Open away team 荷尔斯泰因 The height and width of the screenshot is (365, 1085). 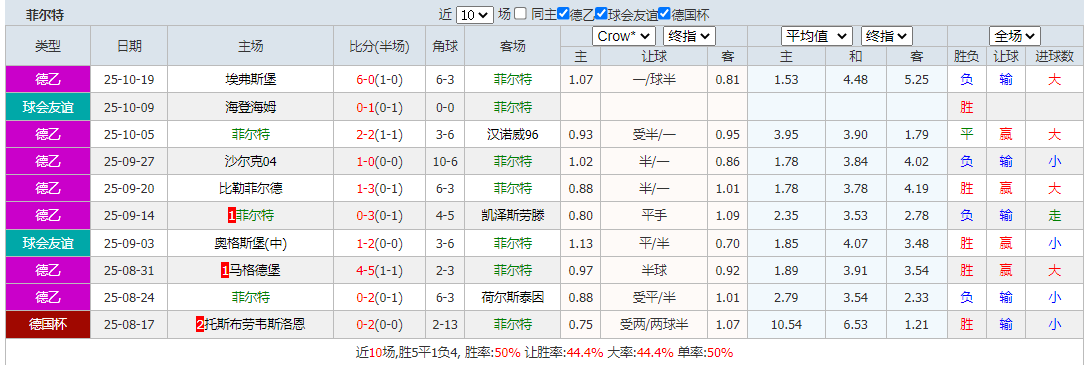coord(513,296)
